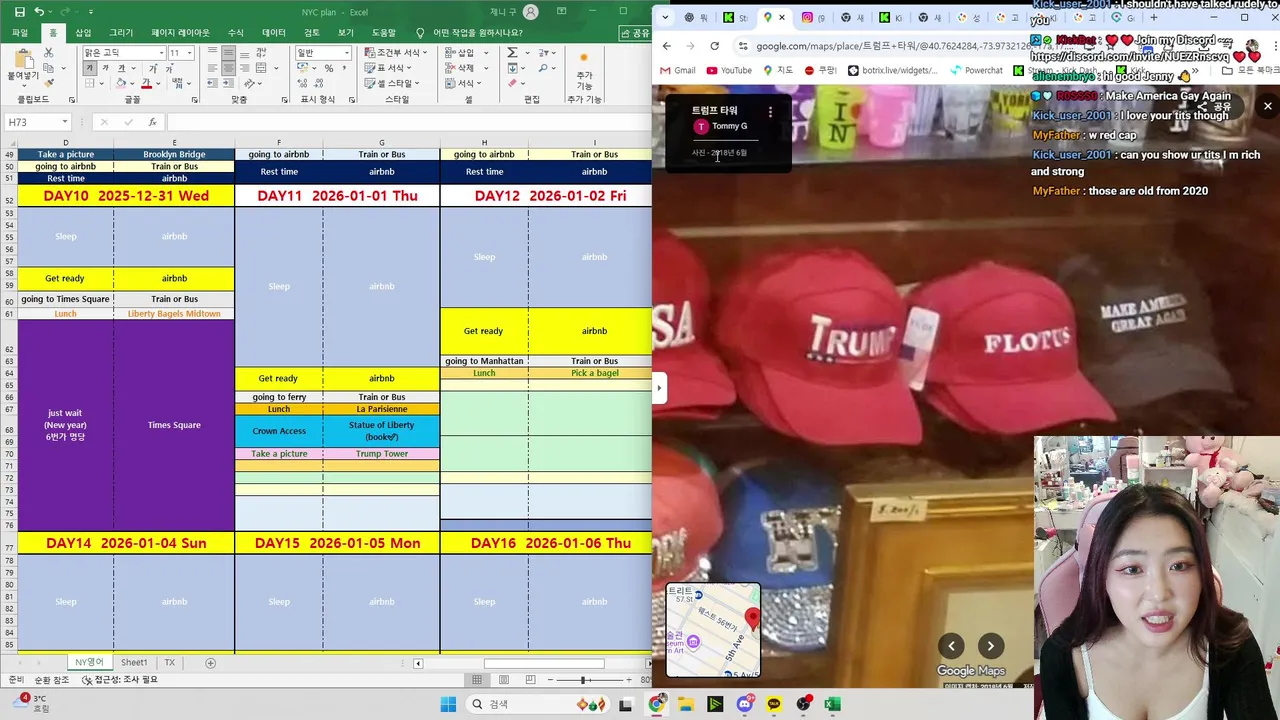
Task: Click the eraser Clear icon
Action: (x=513, y=83)
